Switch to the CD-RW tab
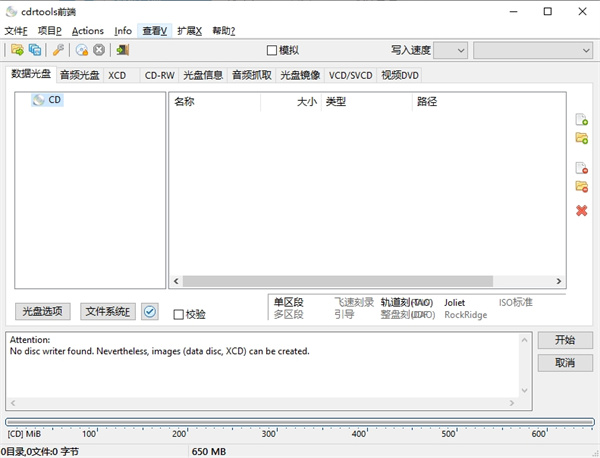Image resolution: width=600 pixels, height=458 pixels. pyautogui.click(x=160, y=75)
